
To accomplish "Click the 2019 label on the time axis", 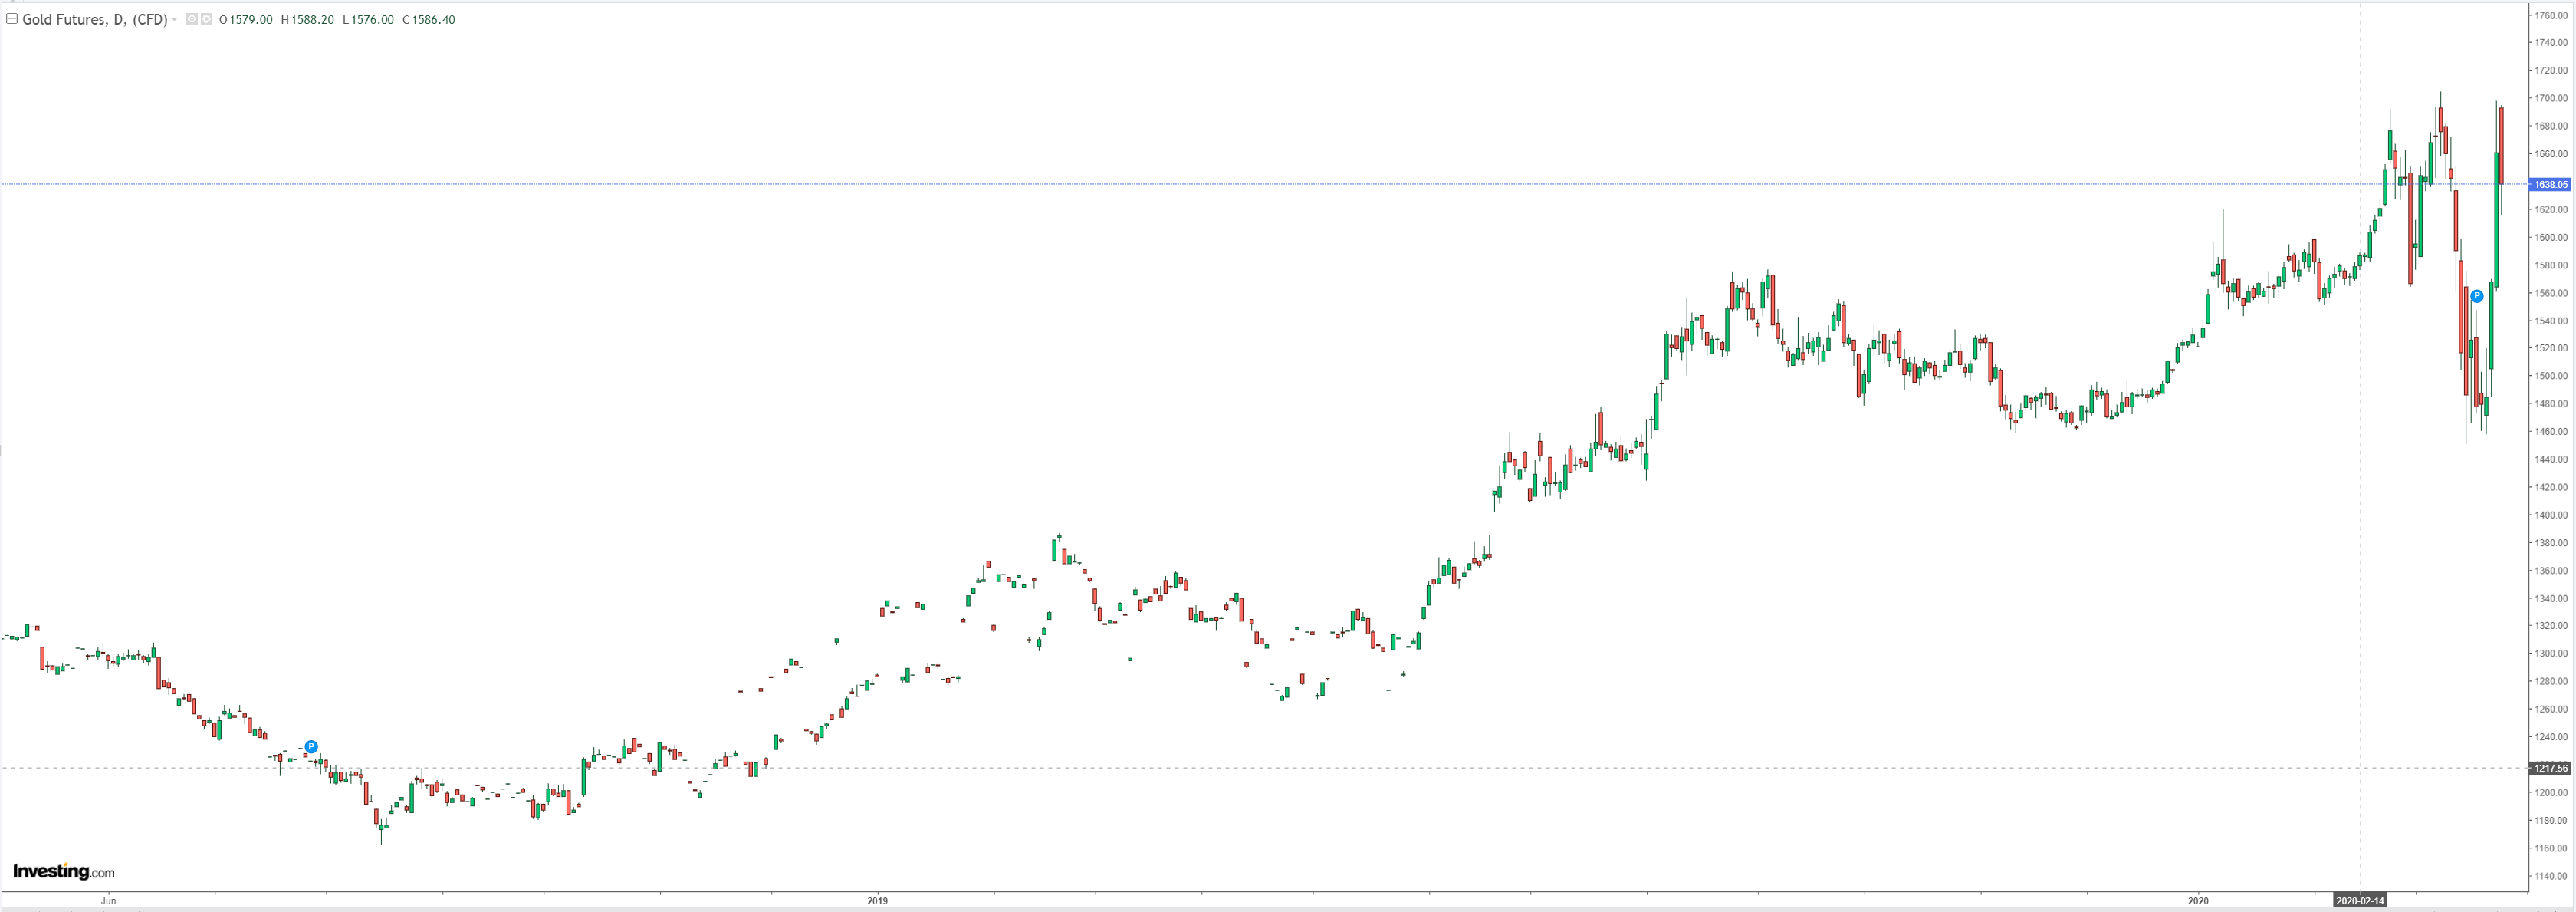I will pyautogui.click(x=877, y=901).
